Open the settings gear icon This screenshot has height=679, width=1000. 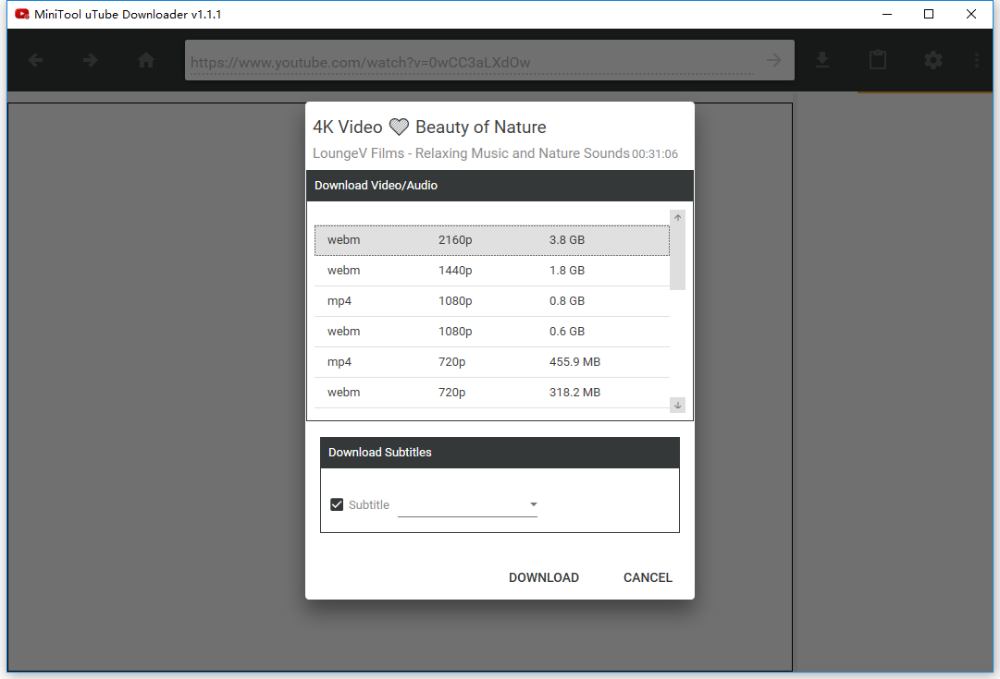pos(933,61)
